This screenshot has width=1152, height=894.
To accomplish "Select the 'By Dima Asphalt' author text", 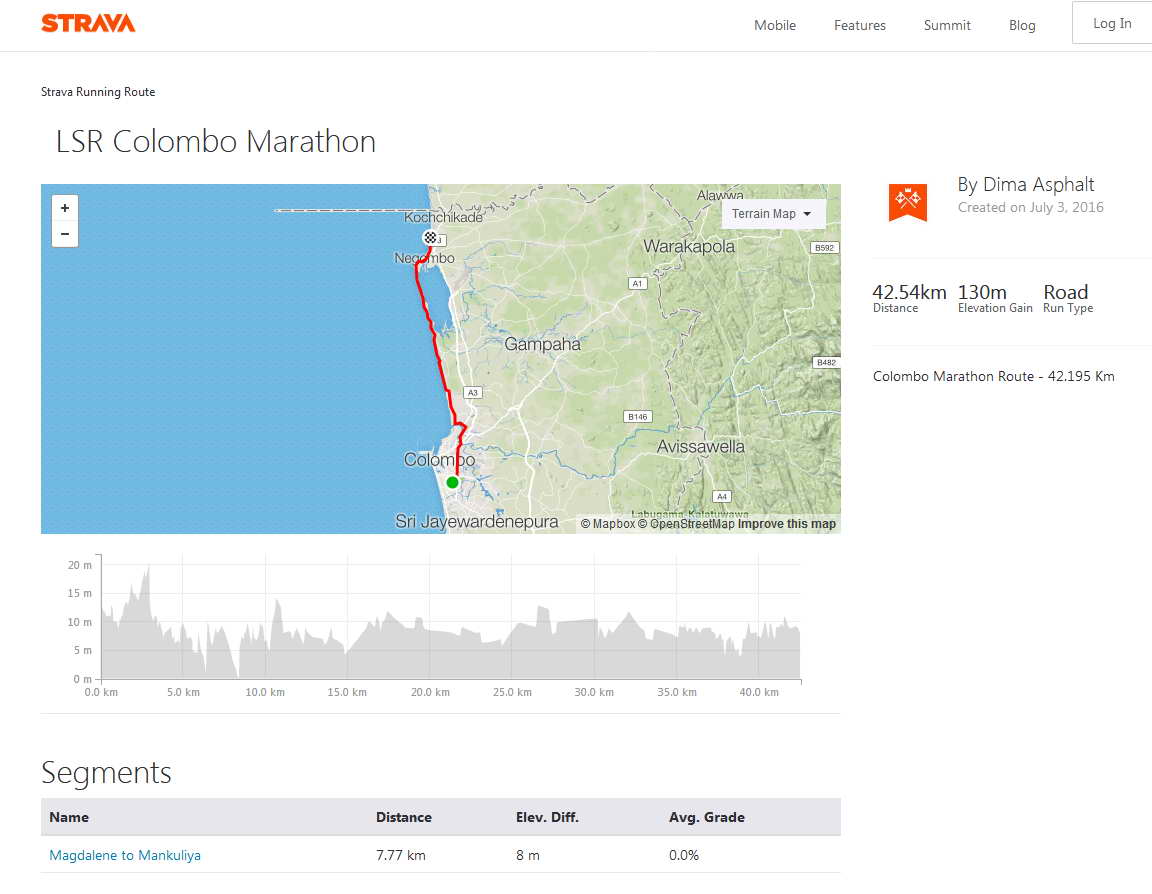I will coord(1026,184).
